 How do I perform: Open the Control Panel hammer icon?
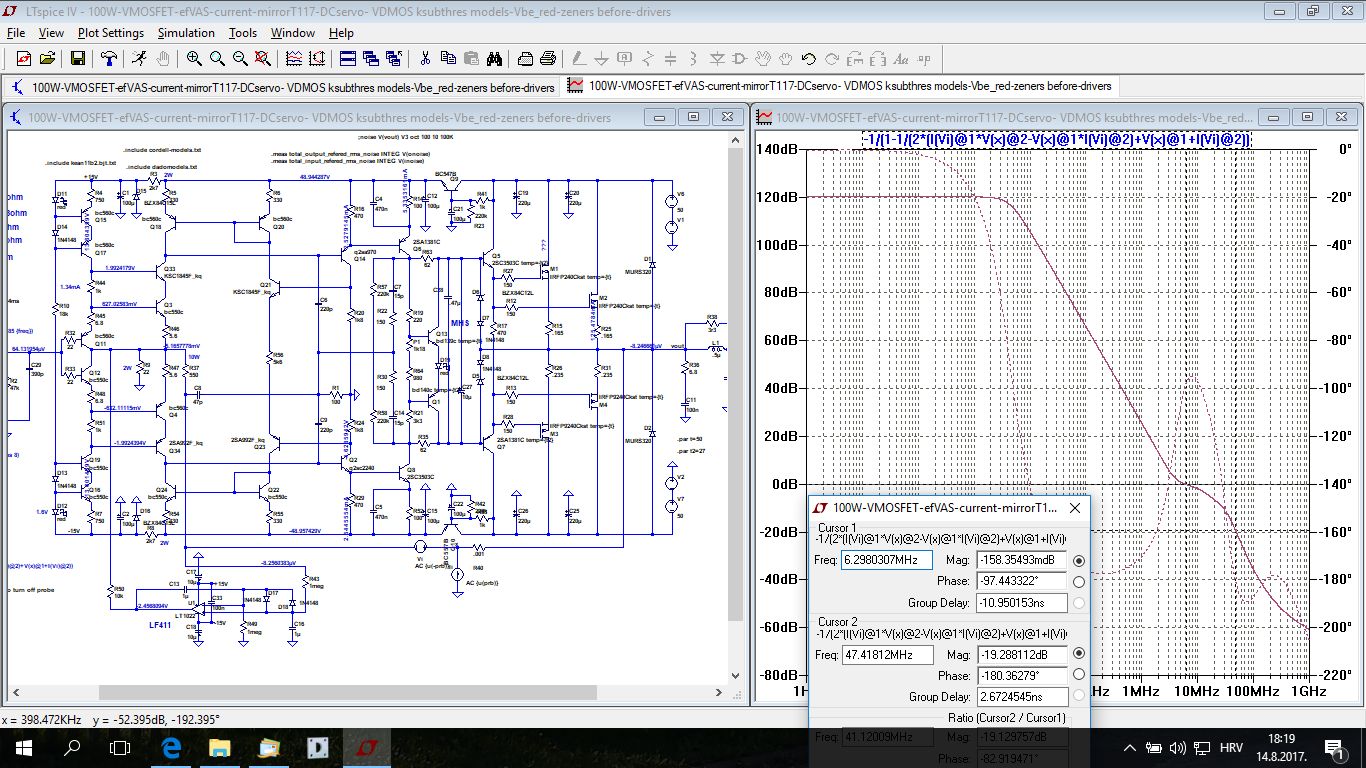pos(108,58)
